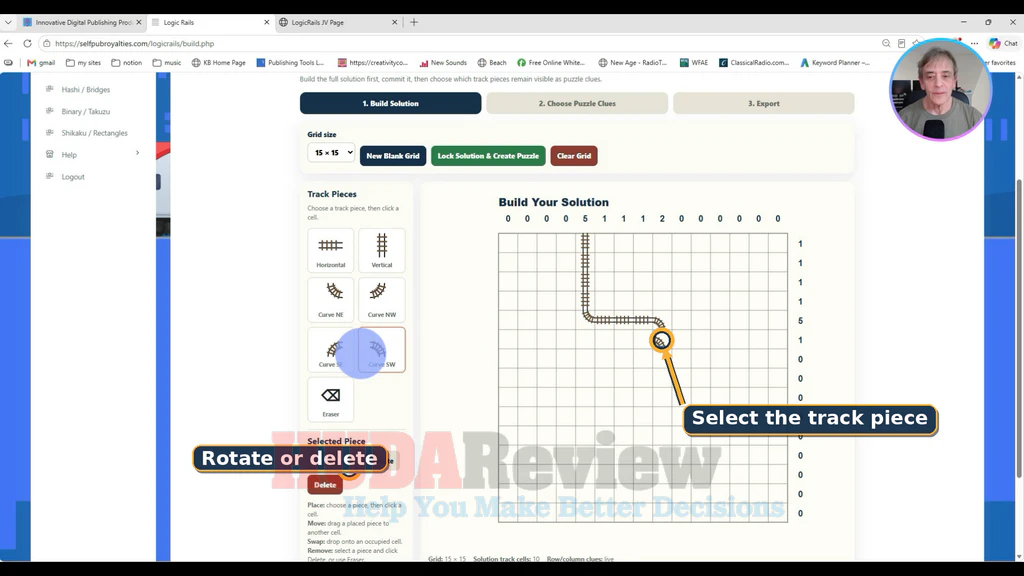Switch to 1. Build Solution step
Viewport: 1024px width, 576px height.
tap(391, 103)
